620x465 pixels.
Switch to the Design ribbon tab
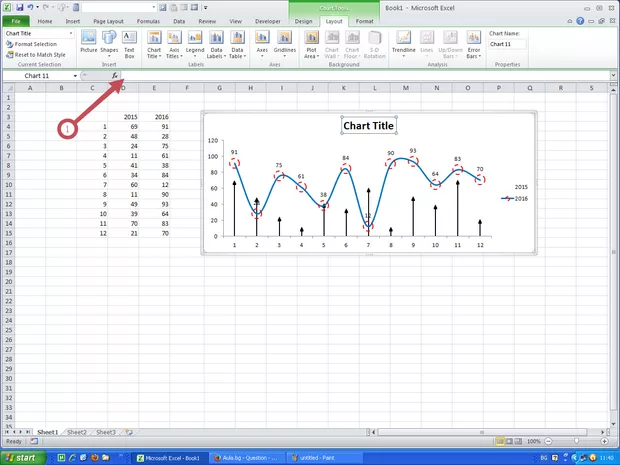point(303,20)
